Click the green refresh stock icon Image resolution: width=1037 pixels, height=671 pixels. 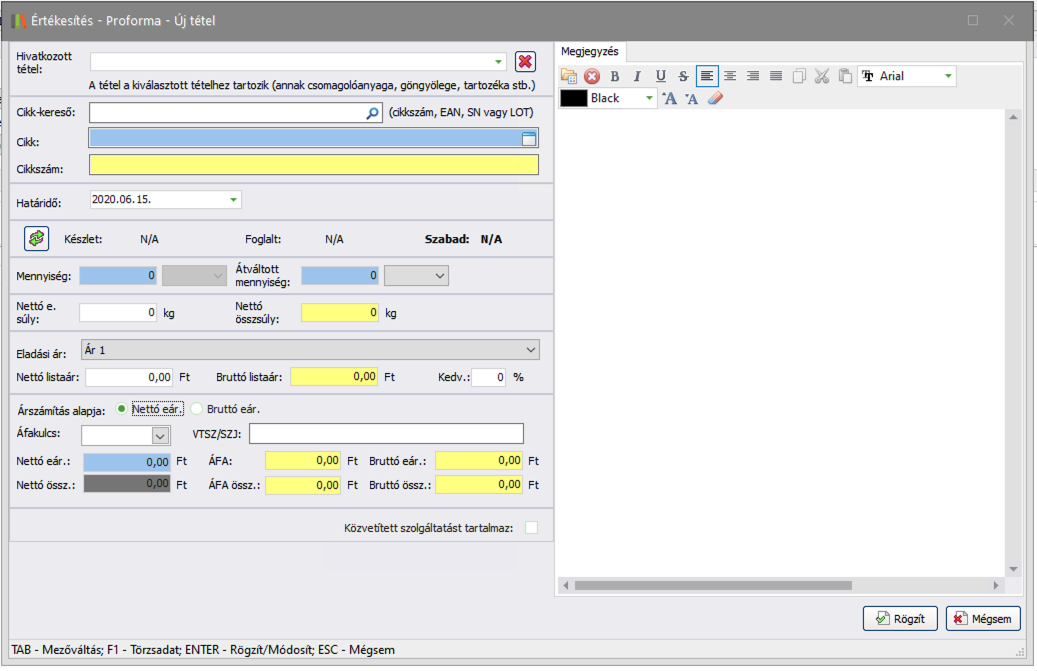pyautogui.click(x=37, y=239)
